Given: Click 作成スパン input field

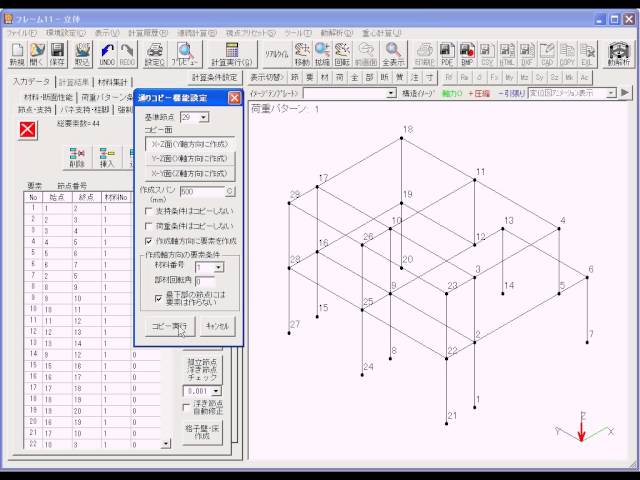Looking at the screenshot, I should [x=202, y=191].
